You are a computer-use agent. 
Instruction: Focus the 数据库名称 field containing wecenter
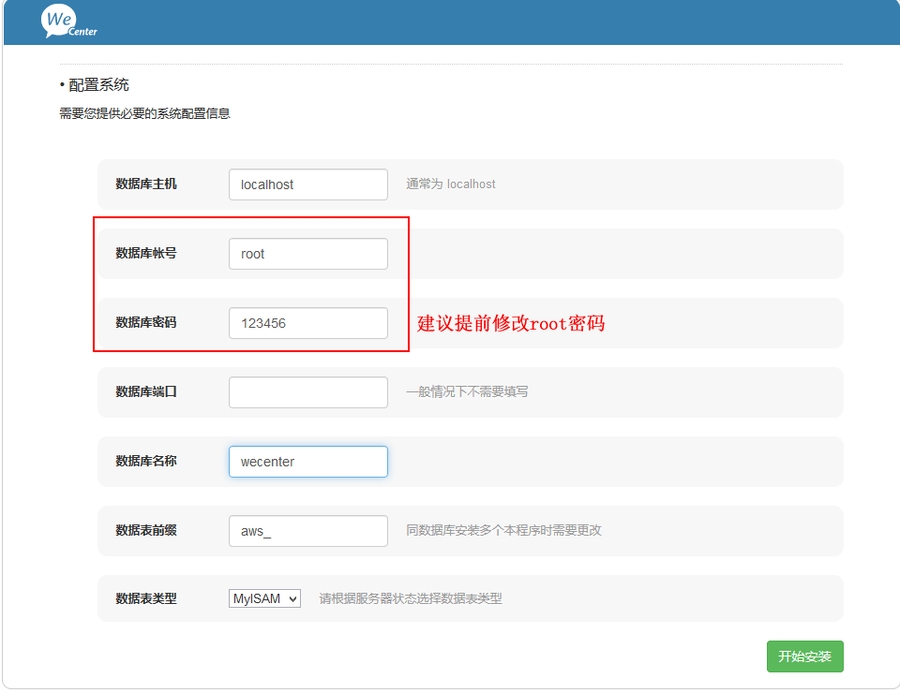307,461
